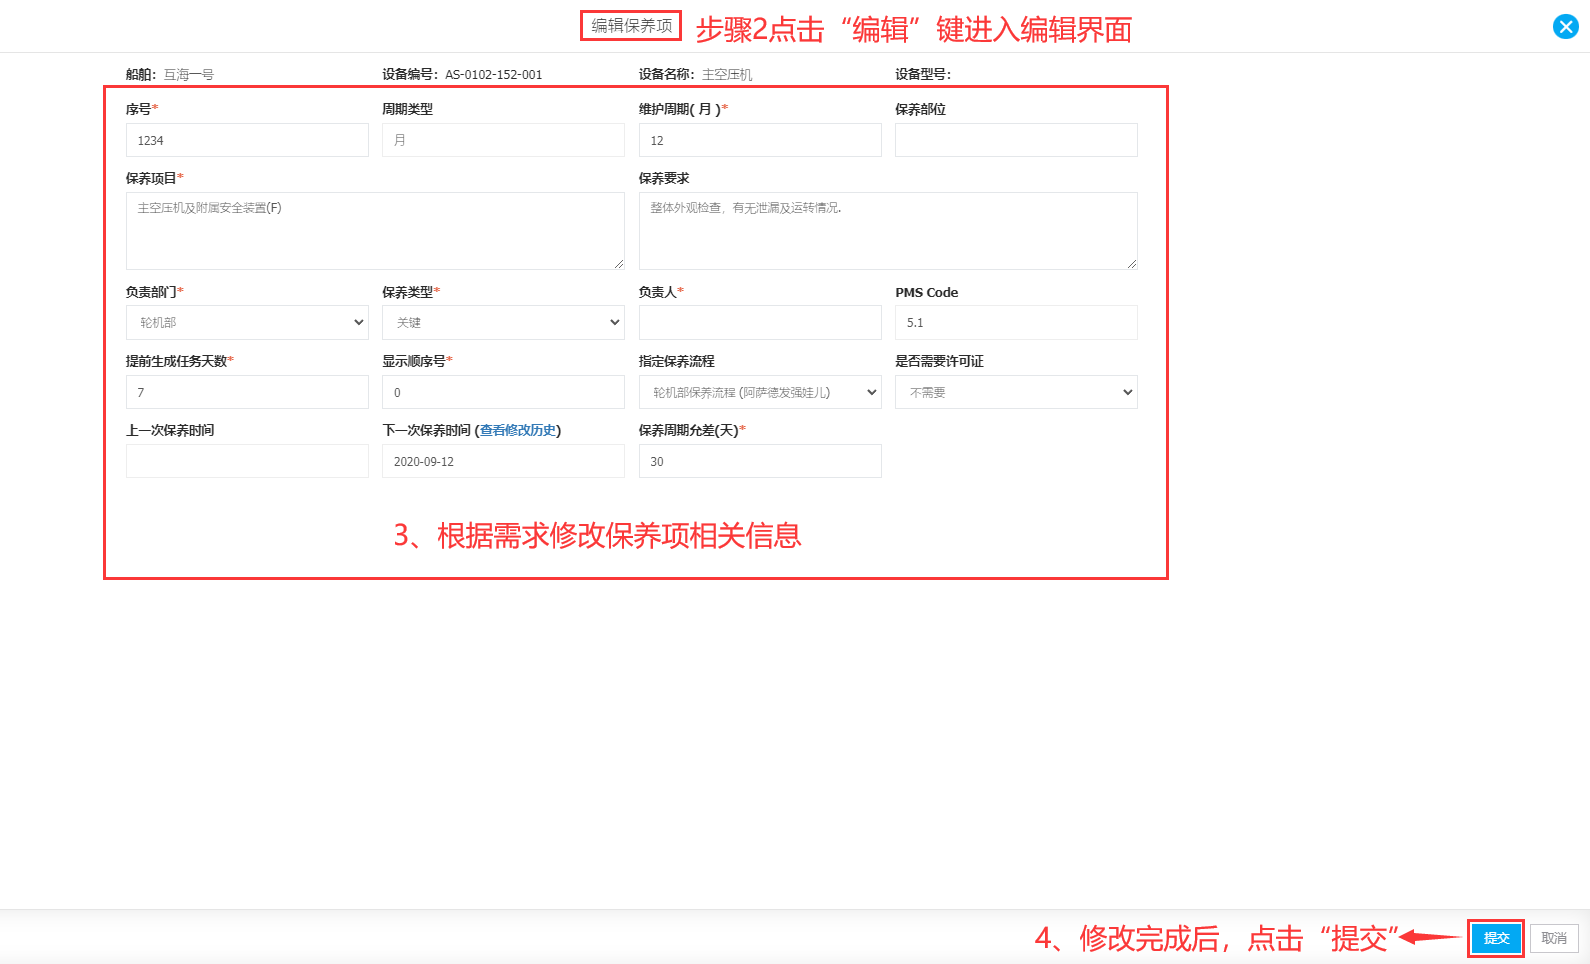
Task: Click the 保养项目 text area resize handle
Action: point(619,264)
